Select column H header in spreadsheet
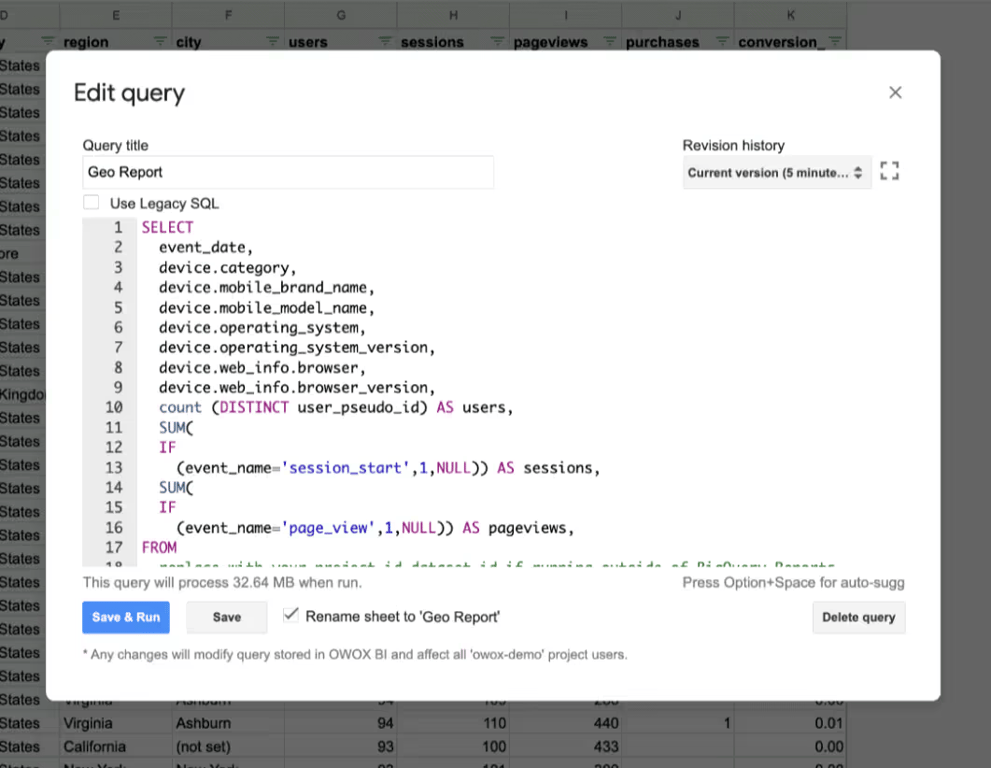 (x=453, y=15)
